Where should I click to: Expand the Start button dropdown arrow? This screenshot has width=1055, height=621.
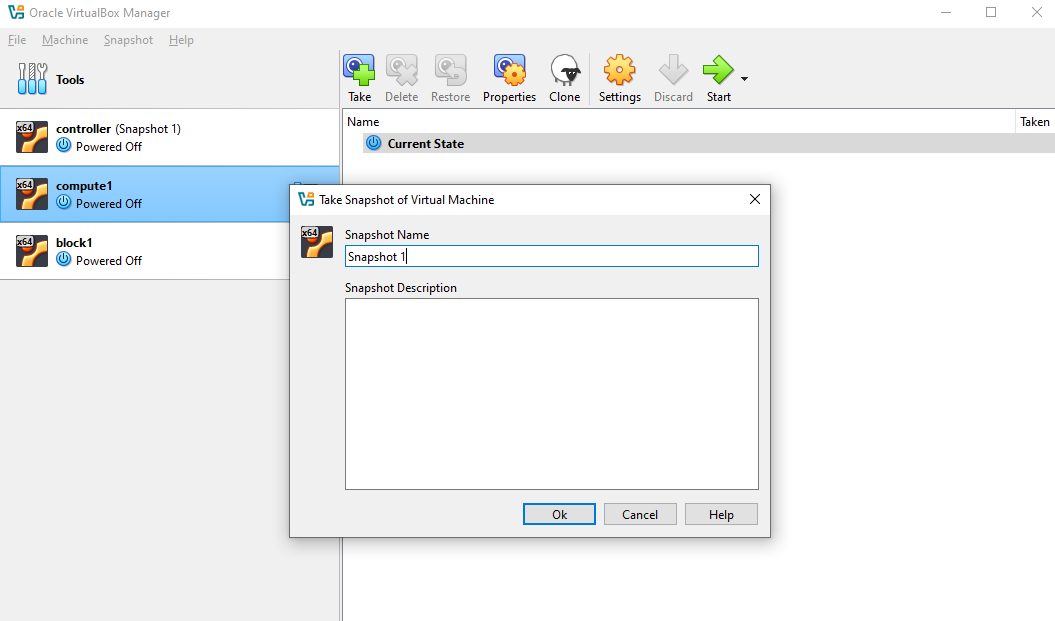(745, 79)
